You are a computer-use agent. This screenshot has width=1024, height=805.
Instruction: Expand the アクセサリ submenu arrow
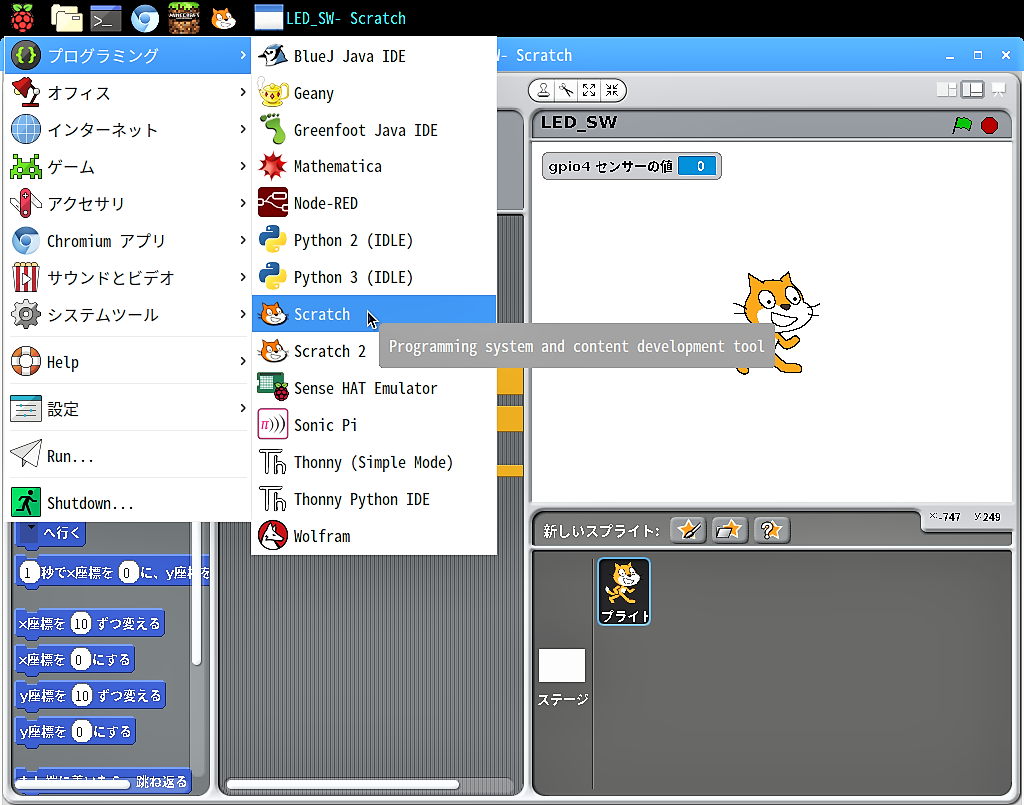(243, 203)
